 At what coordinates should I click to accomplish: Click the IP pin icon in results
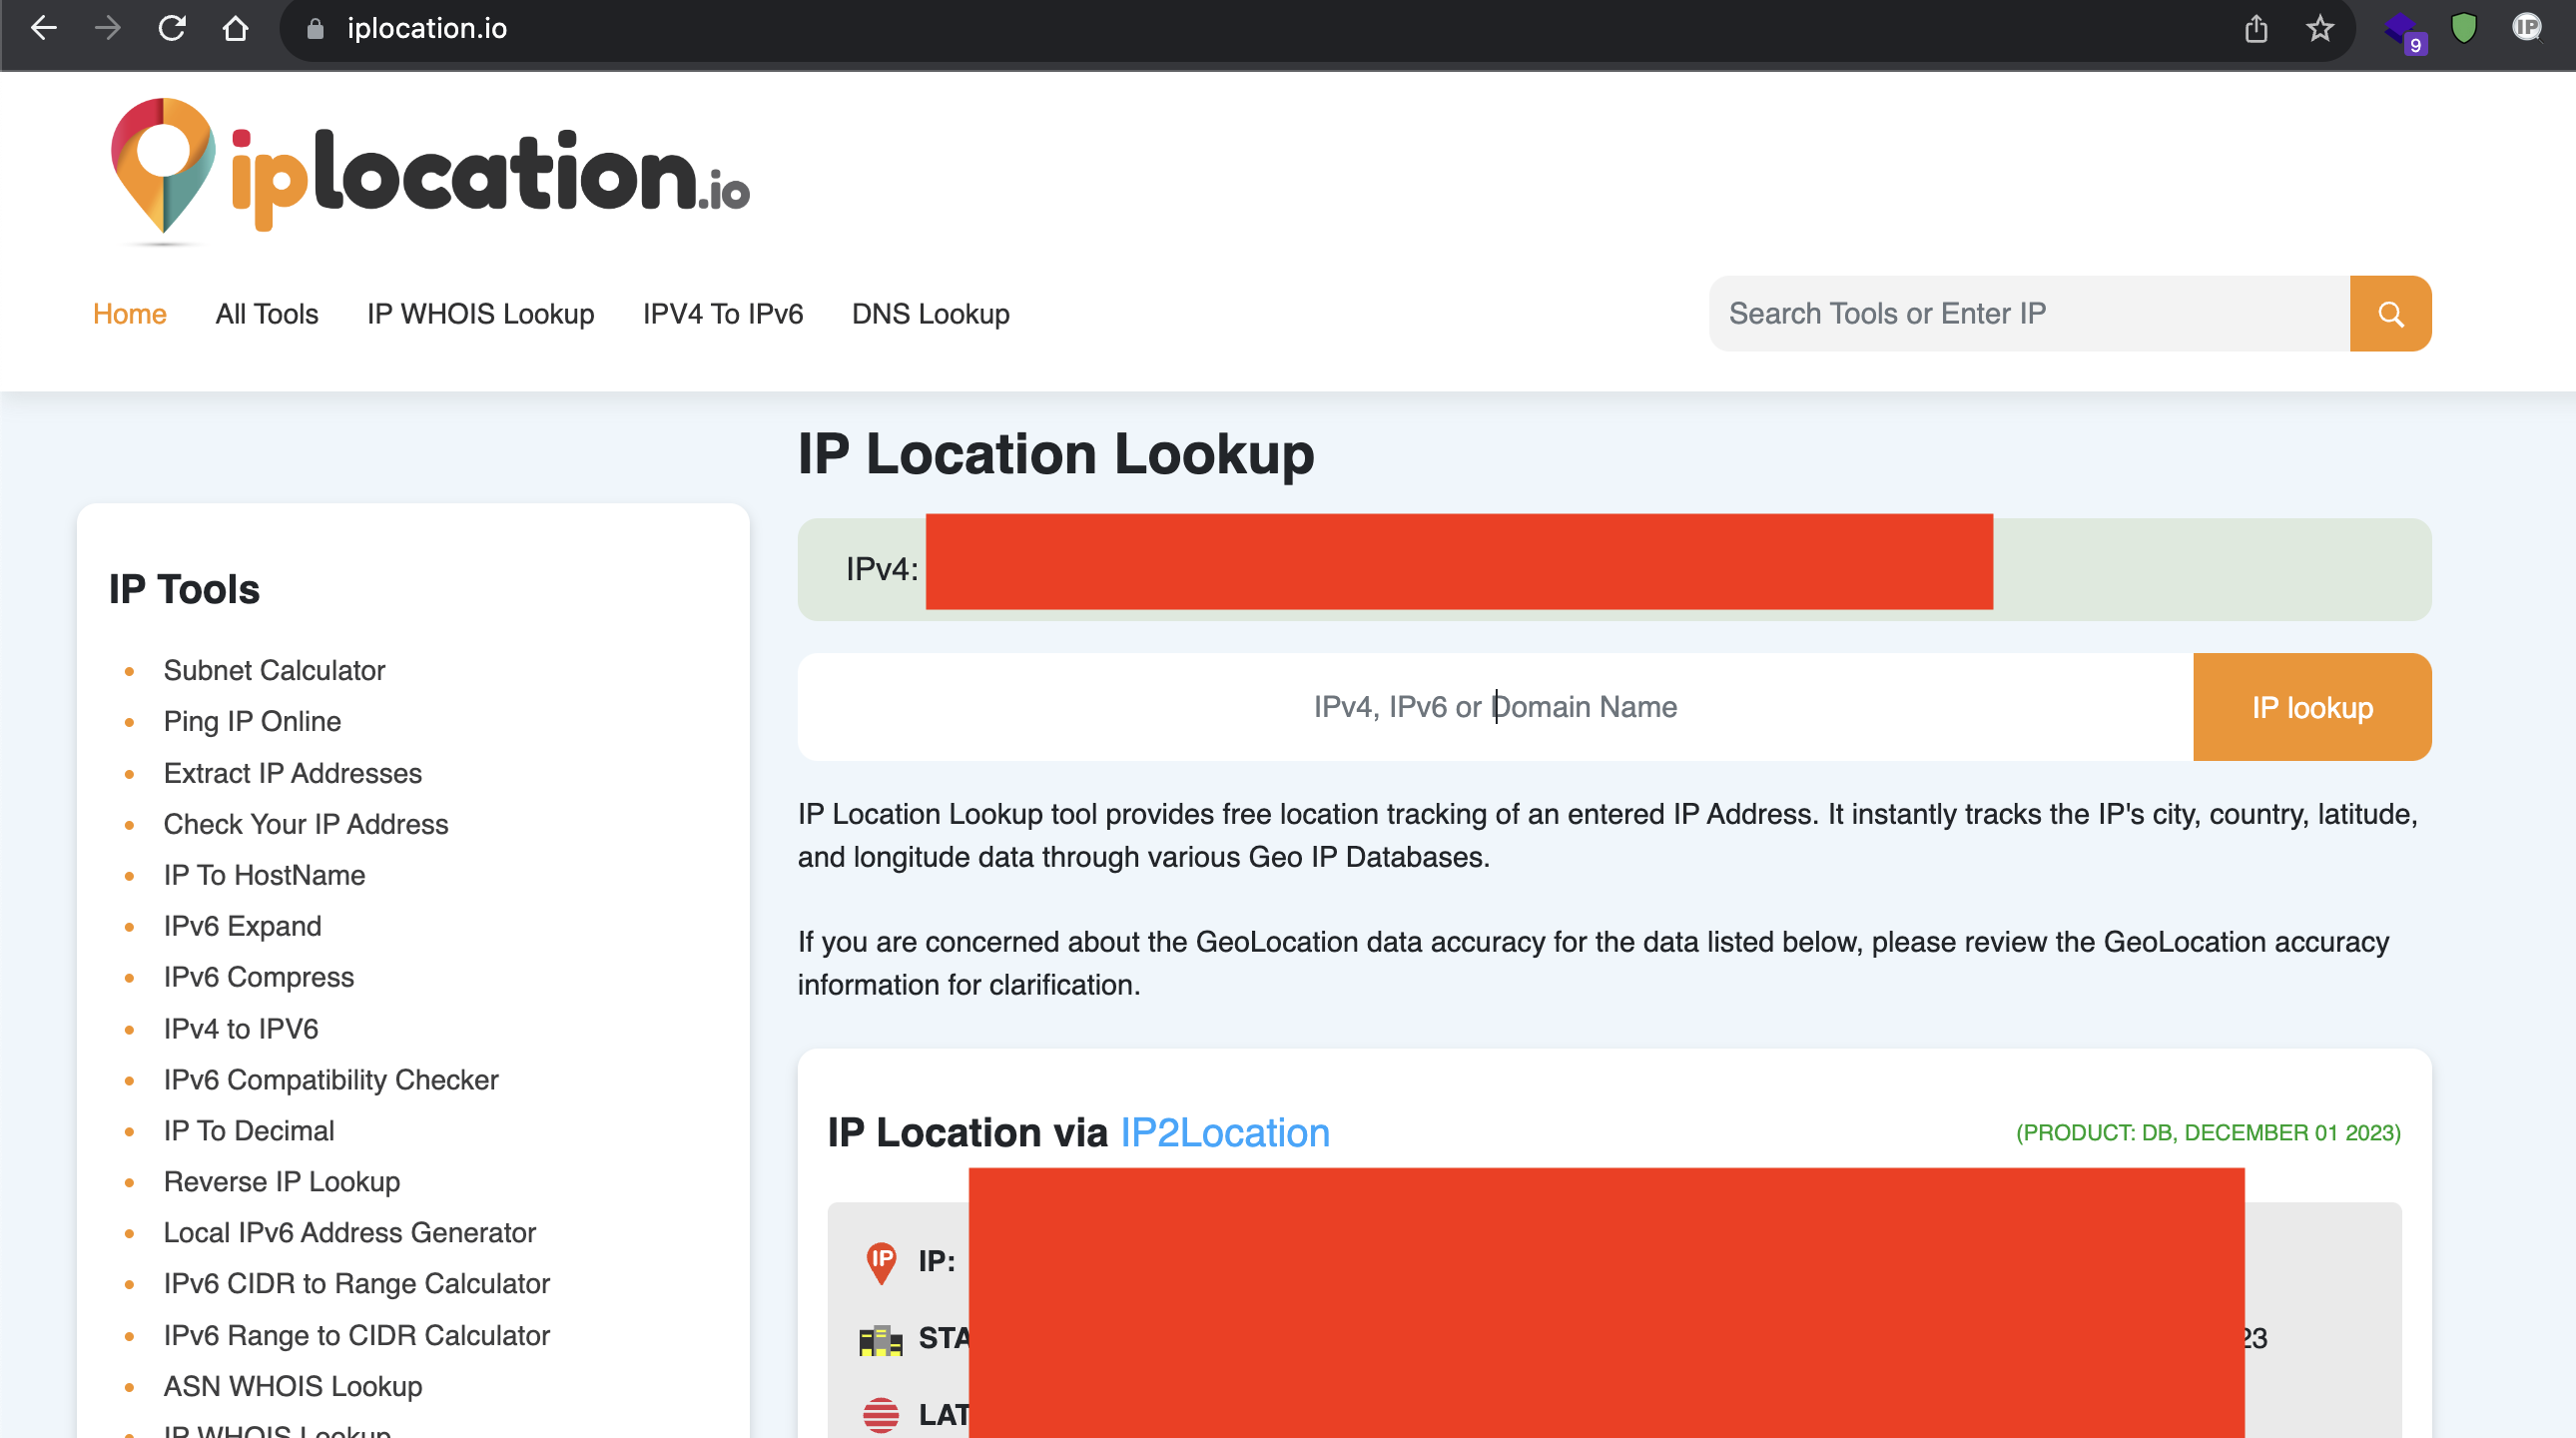(881, 1262)
